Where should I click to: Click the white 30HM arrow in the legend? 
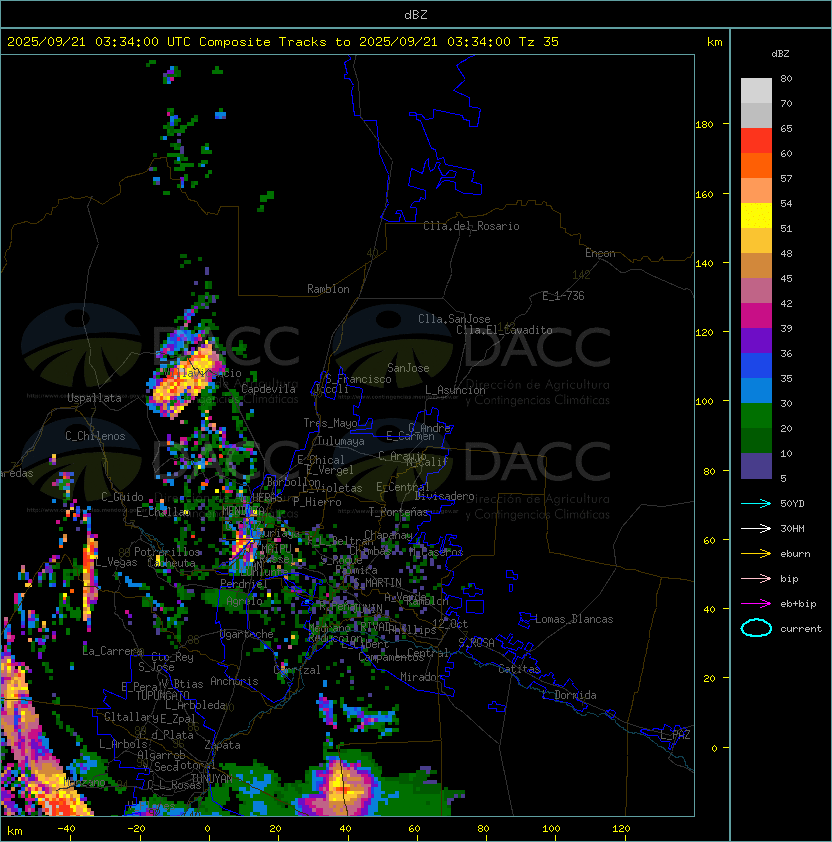click(x=756, y=528)
